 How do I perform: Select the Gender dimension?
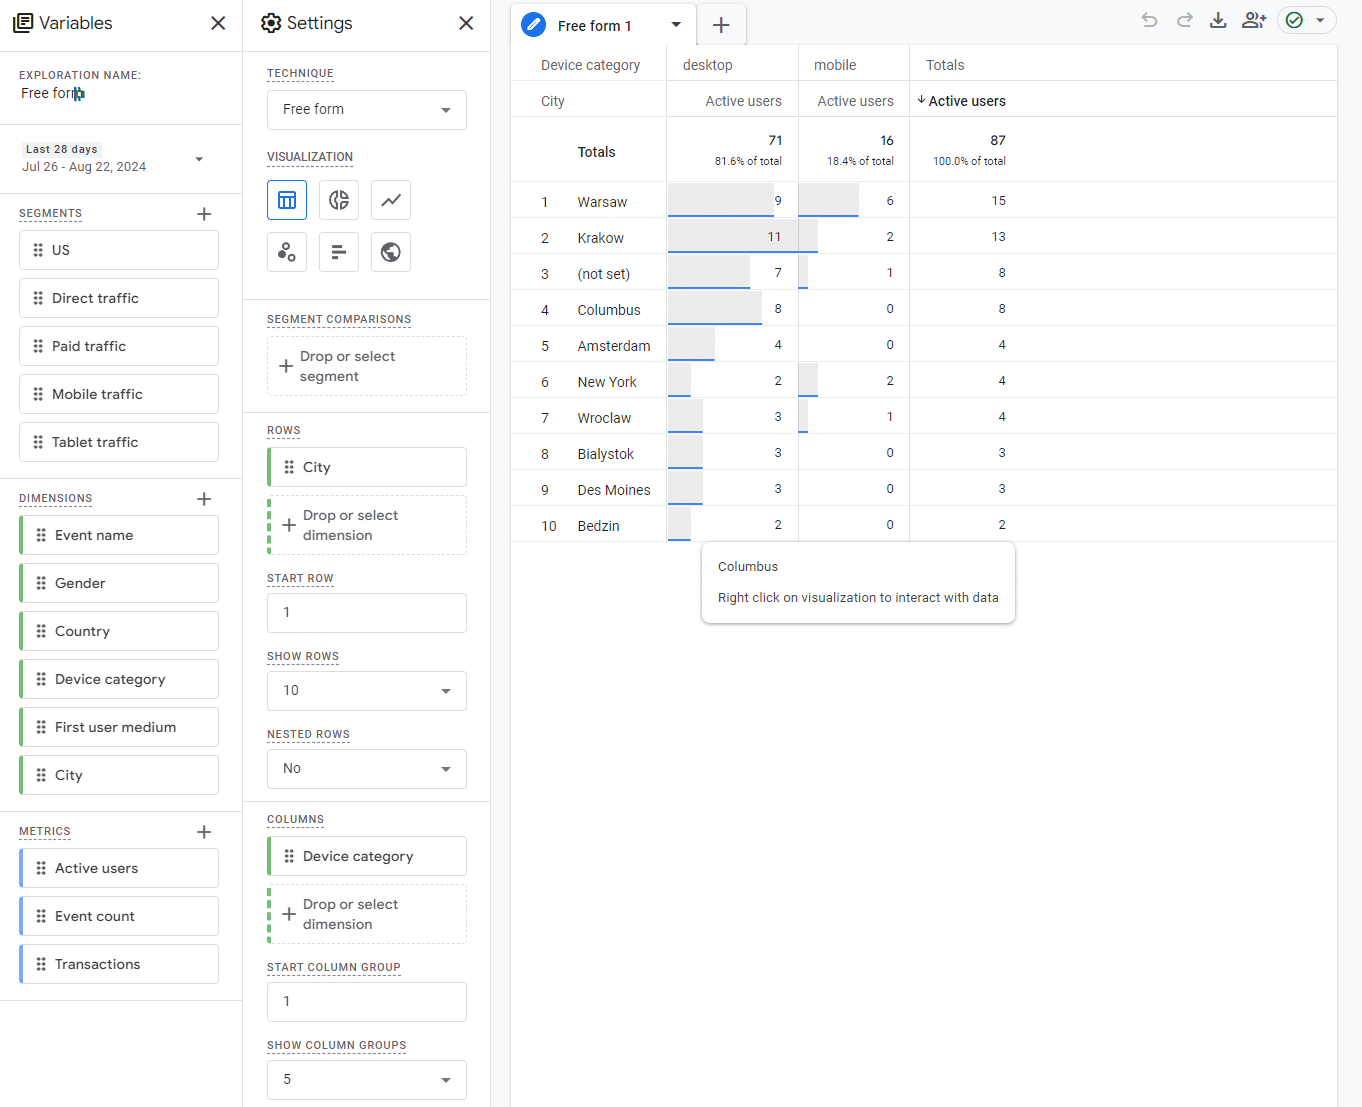click(119, 583)
